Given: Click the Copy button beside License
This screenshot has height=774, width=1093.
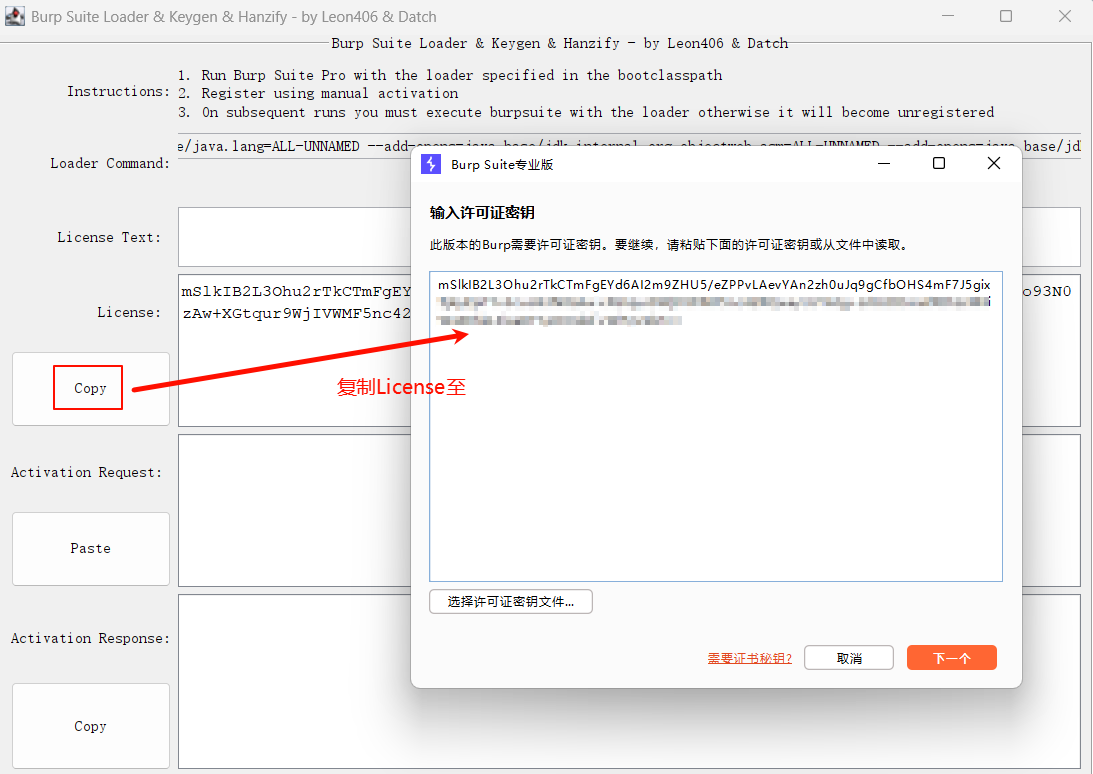Looking at the screenshot, I should [x=91, y=388].
